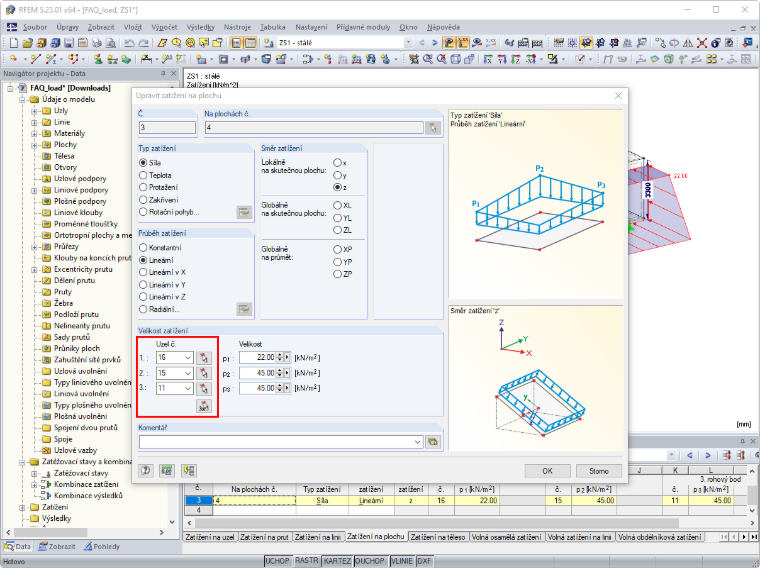Click the Undo arrow icon in toolbar

click(x=129, y=43)
